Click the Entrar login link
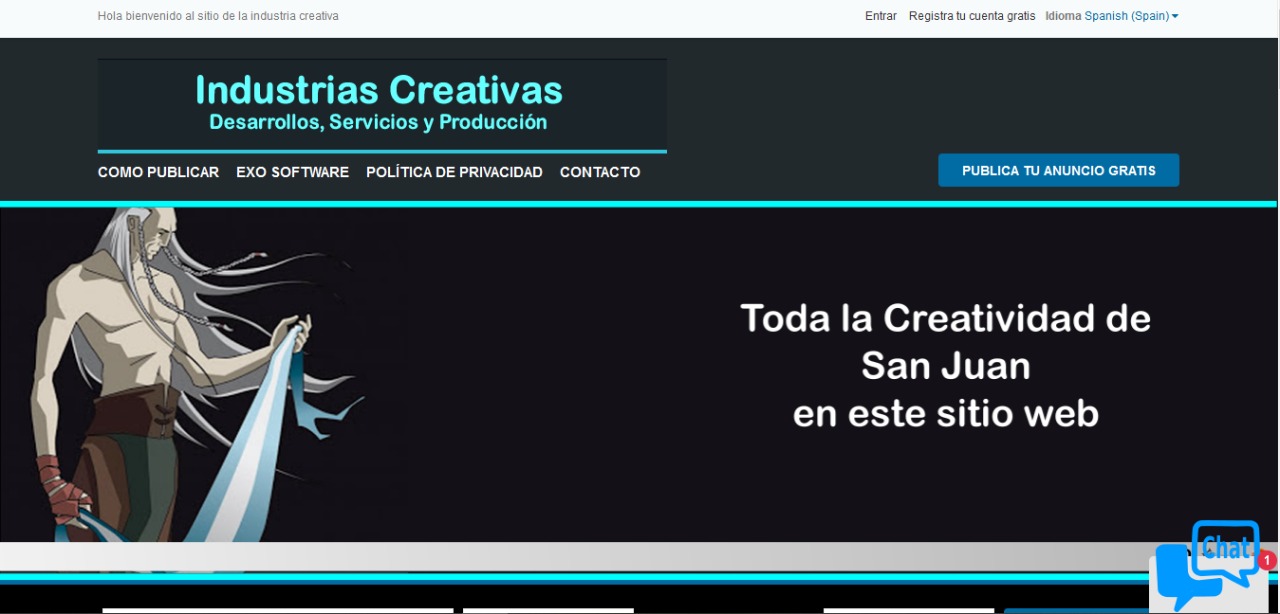The width and height of the screenshot is (1280, 614). point(880,16)
